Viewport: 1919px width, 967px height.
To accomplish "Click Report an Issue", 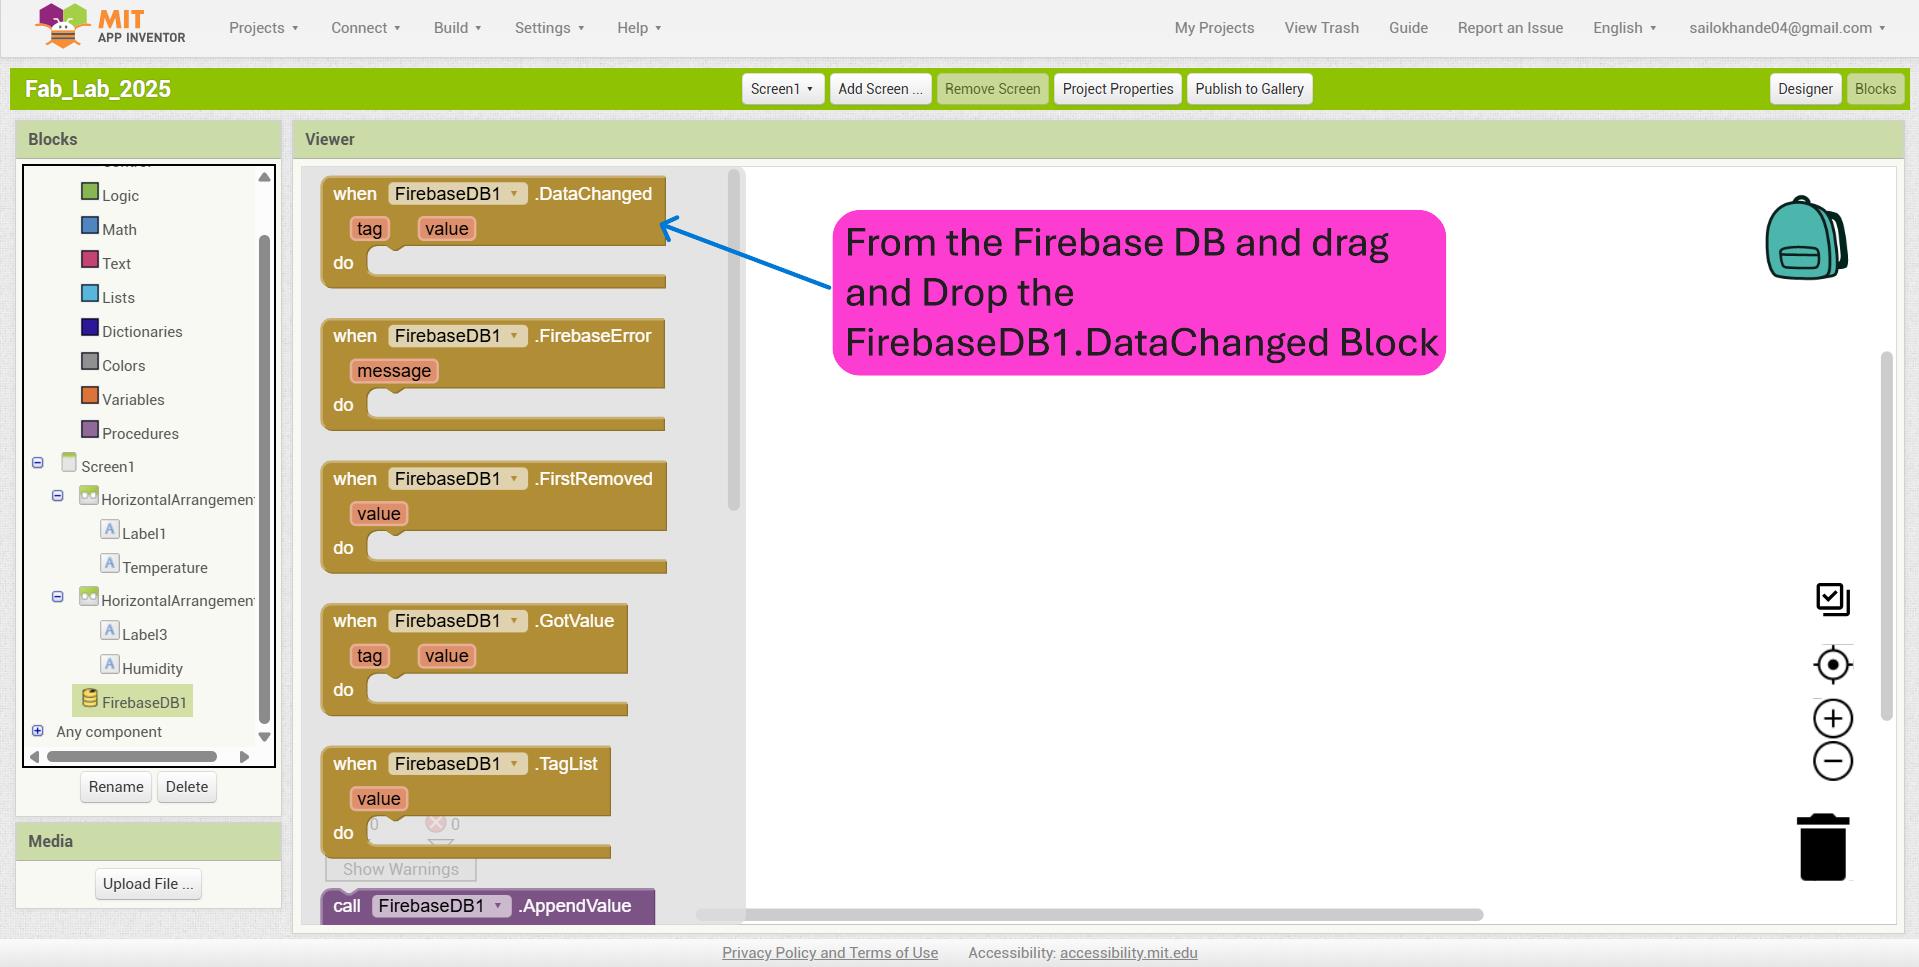I will coord(1510,28).
